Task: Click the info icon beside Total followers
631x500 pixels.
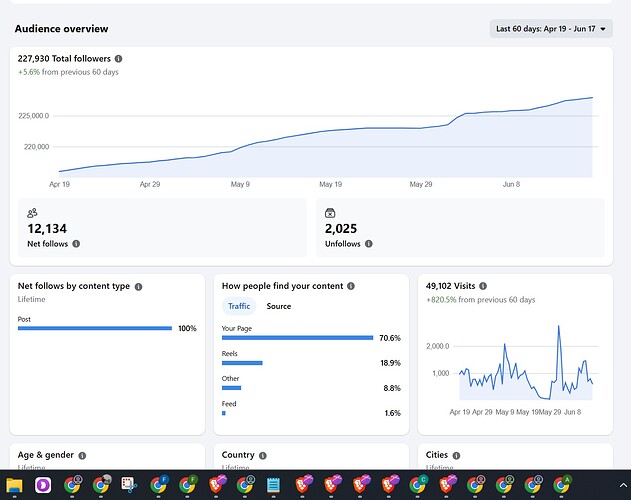Action: [118, 59]
